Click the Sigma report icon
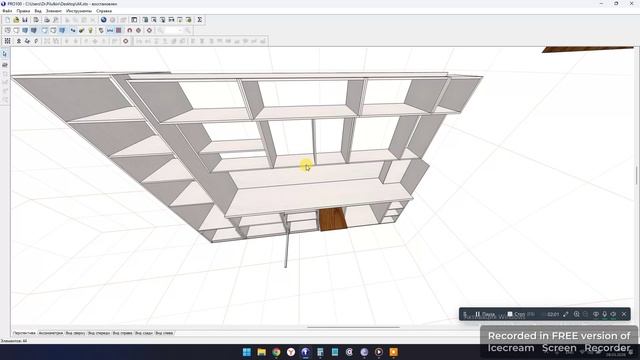The height and width of the screenshot is (360, 640). pos(200,20)
